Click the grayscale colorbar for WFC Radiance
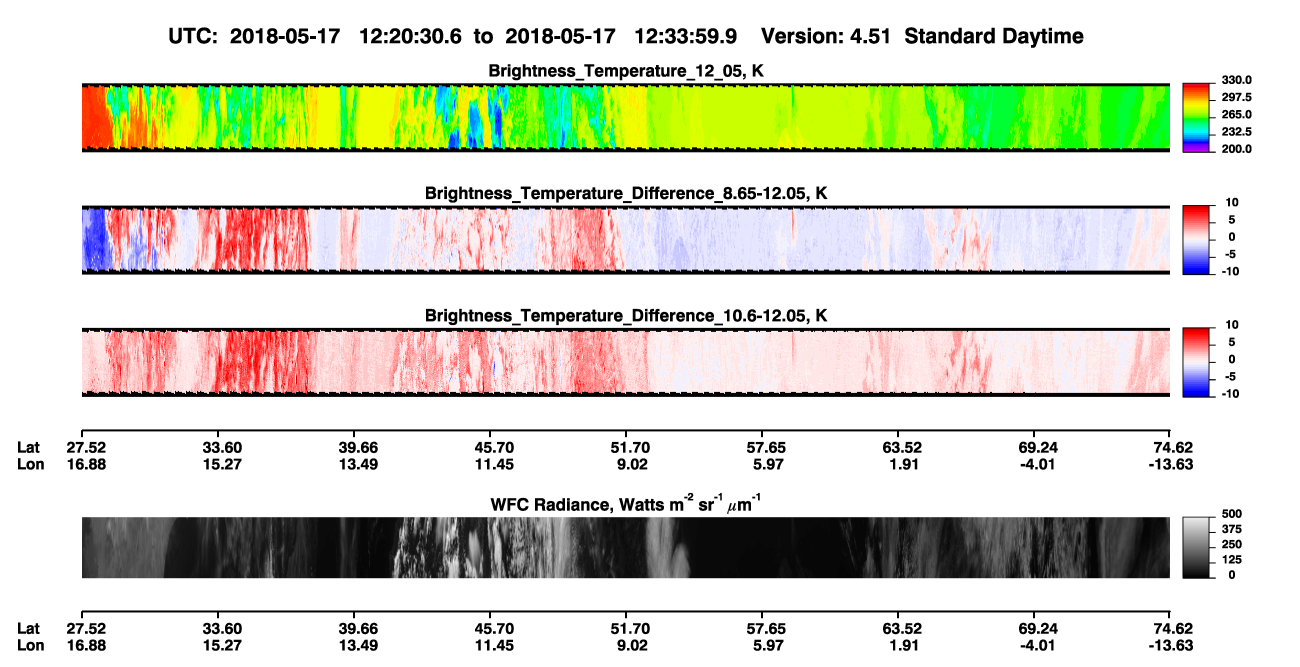 click(1196, 548)
